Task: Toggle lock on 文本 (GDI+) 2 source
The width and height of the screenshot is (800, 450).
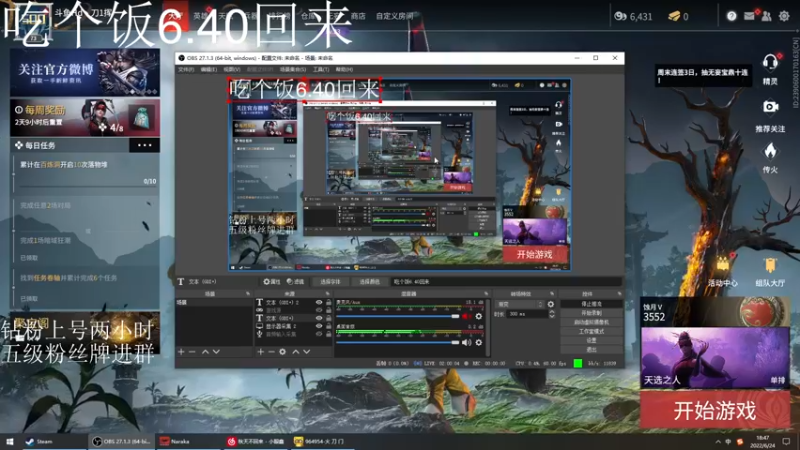Action: pos(329,302)
